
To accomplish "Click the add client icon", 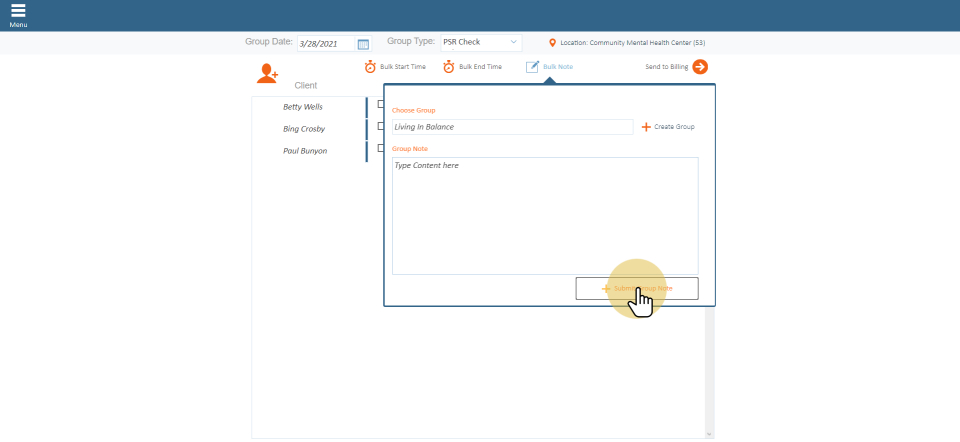I will [x=267, y=73].
